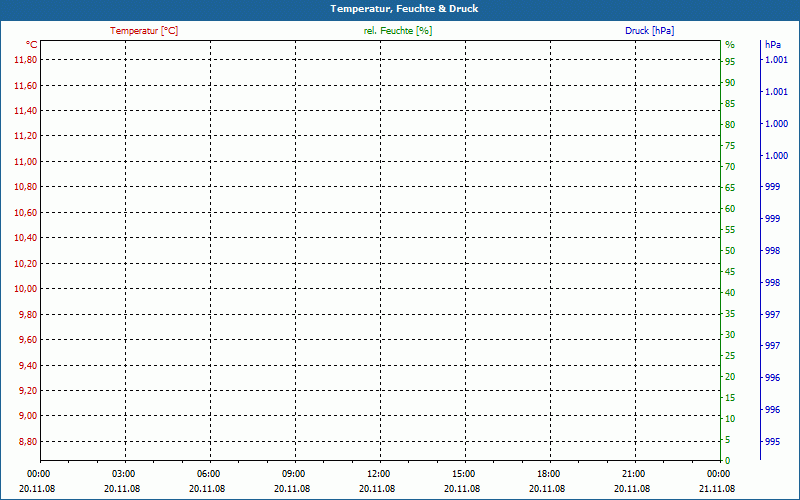Image resolution: width=800 pixels, height=500 pixels.
Task: Click temperature axis value 10,60
Action: (26, 212)
